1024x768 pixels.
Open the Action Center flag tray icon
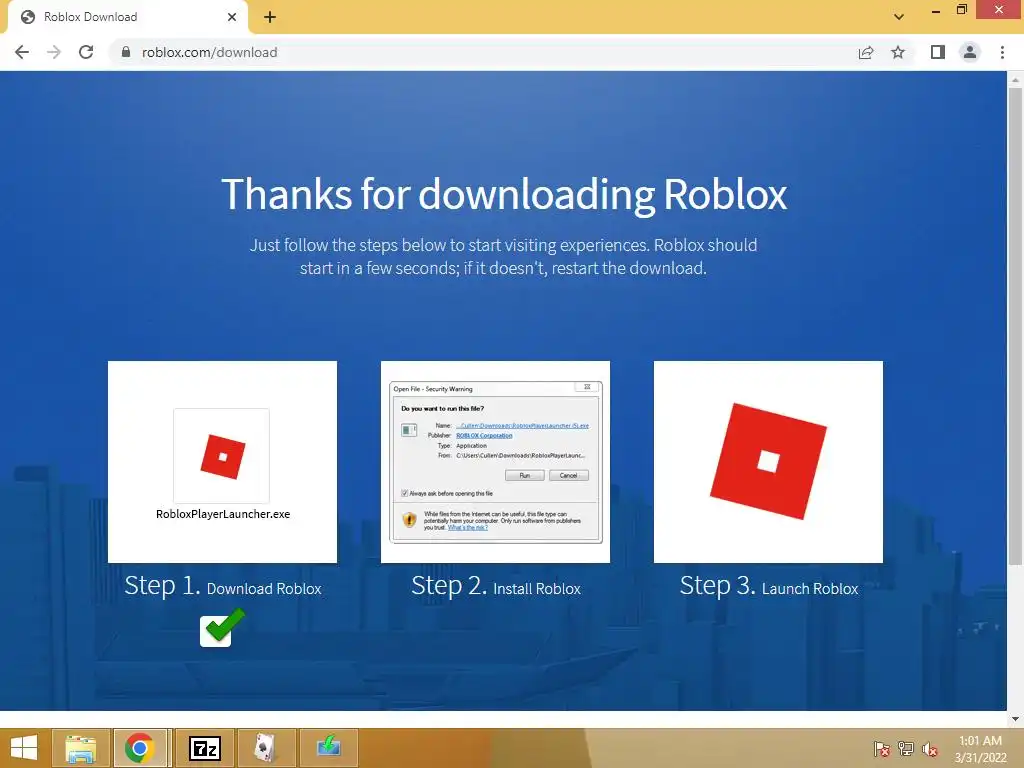point(882,749)
